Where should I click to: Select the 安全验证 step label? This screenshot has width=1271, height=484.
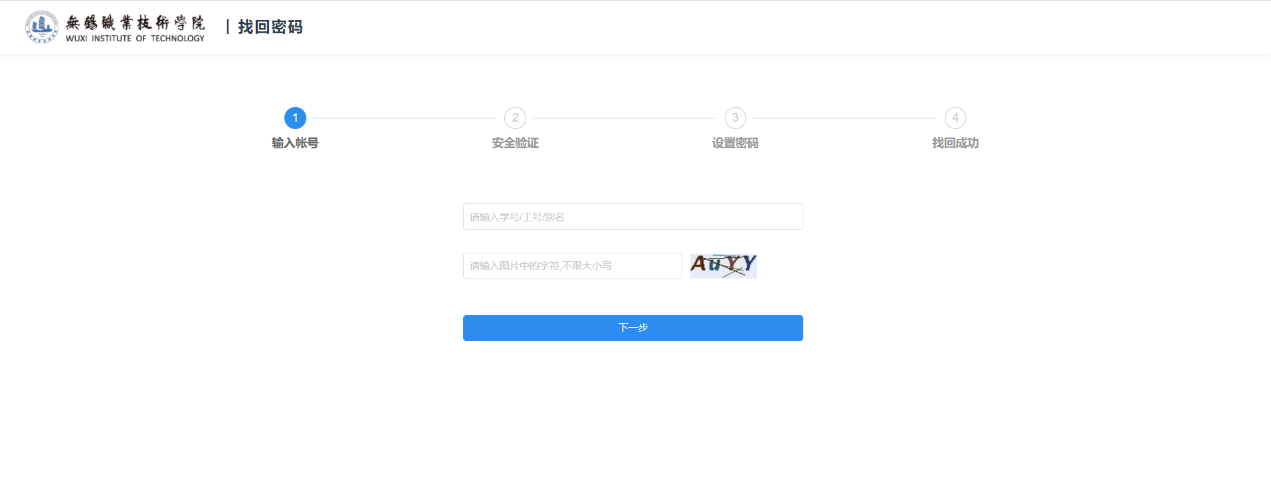point(515,143)
